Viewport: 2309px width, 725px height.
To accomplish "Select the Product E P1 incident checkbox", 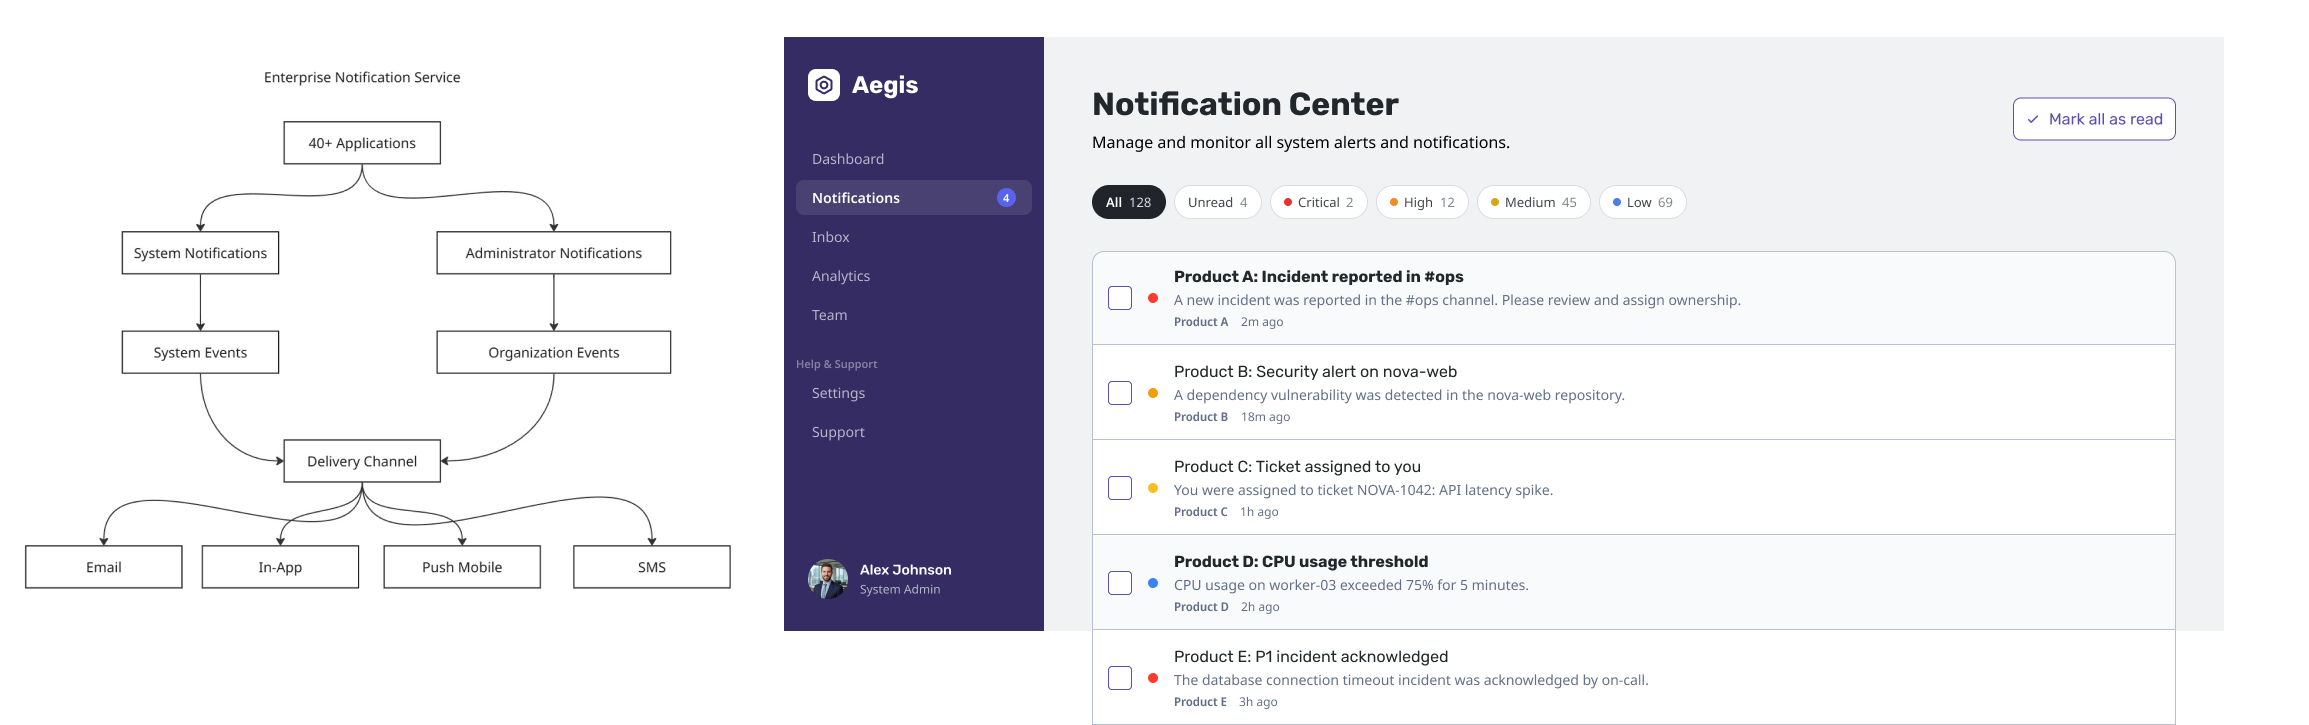I will [x=1120, y=678].
